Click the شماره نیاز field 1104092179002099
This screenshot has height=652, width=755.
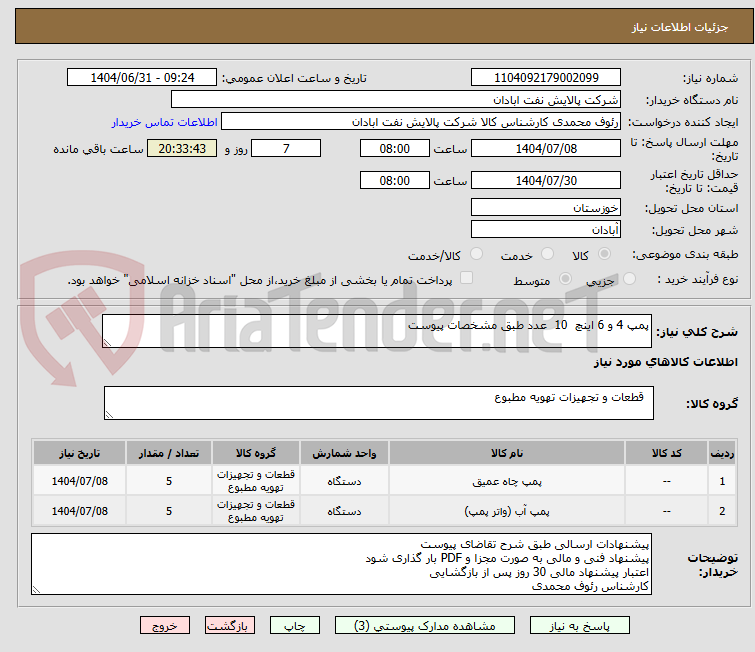[546, 78]
